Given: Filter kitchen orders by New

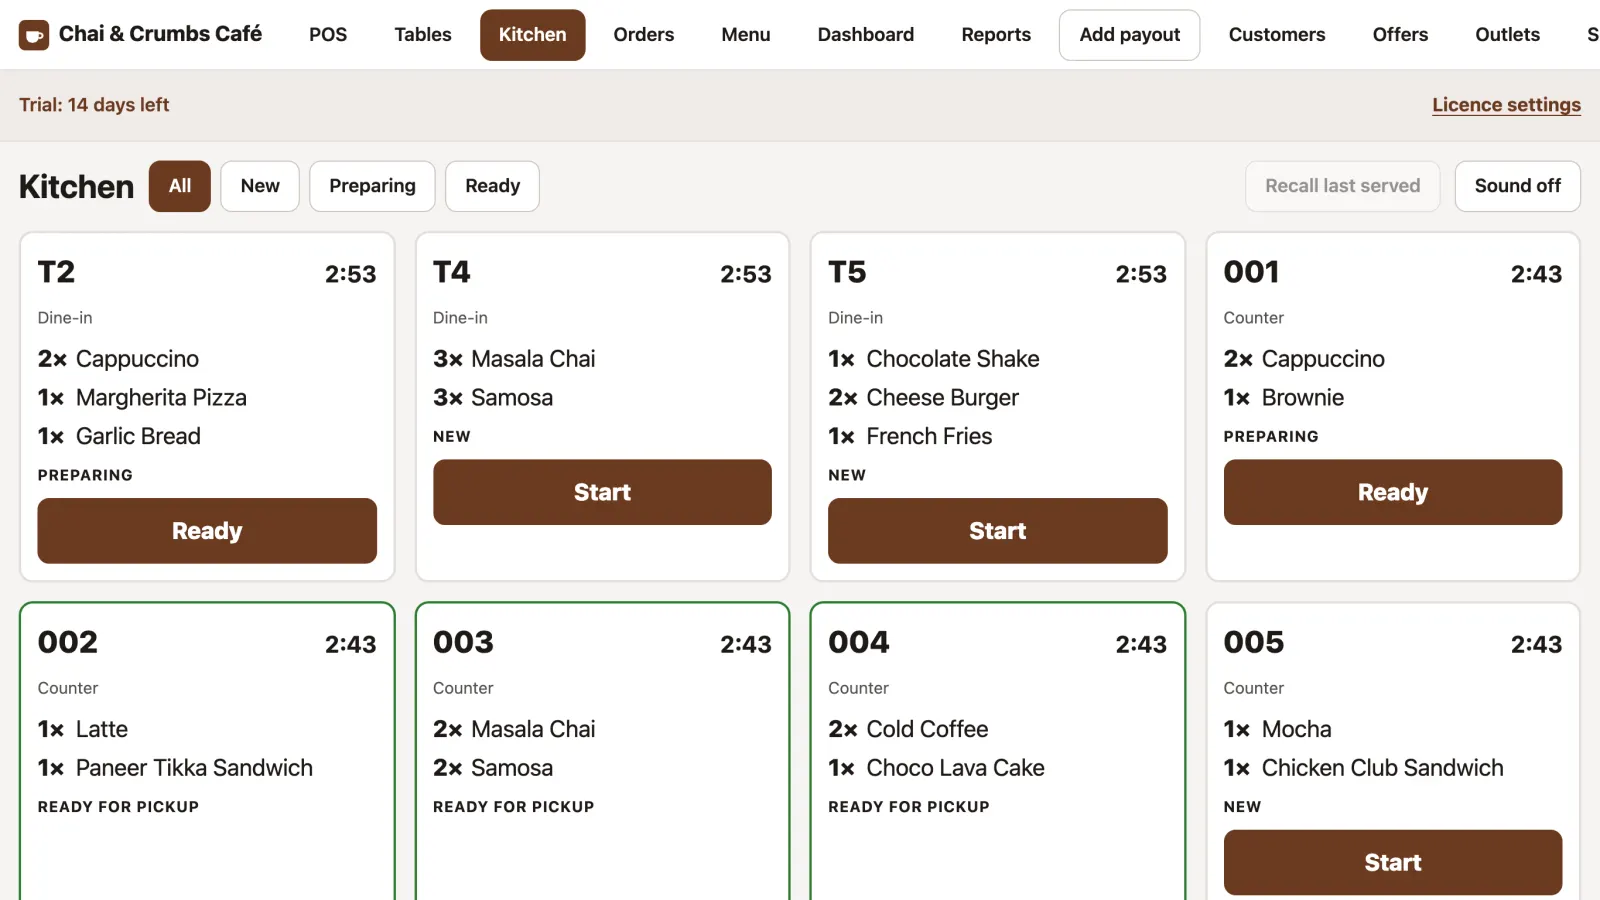Looking at the screenshot, I should (260, 186).
